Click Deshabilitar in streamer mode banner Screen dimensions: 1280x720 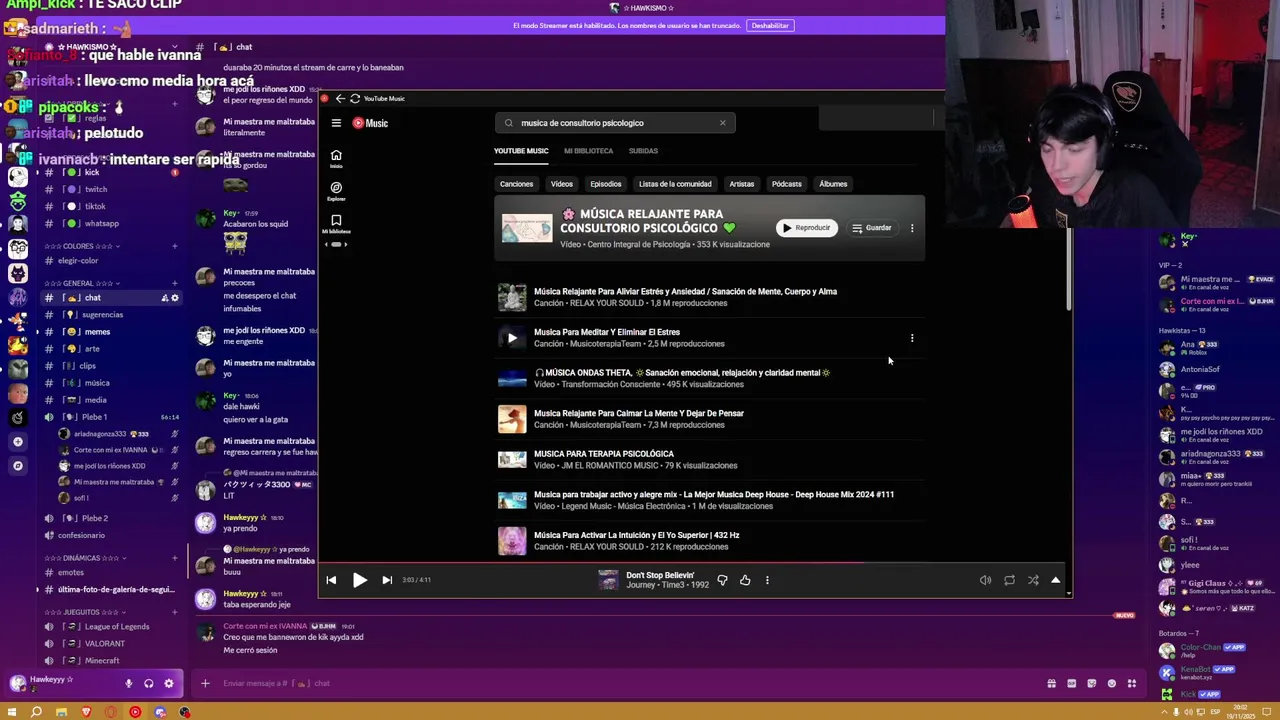[770, 26]
